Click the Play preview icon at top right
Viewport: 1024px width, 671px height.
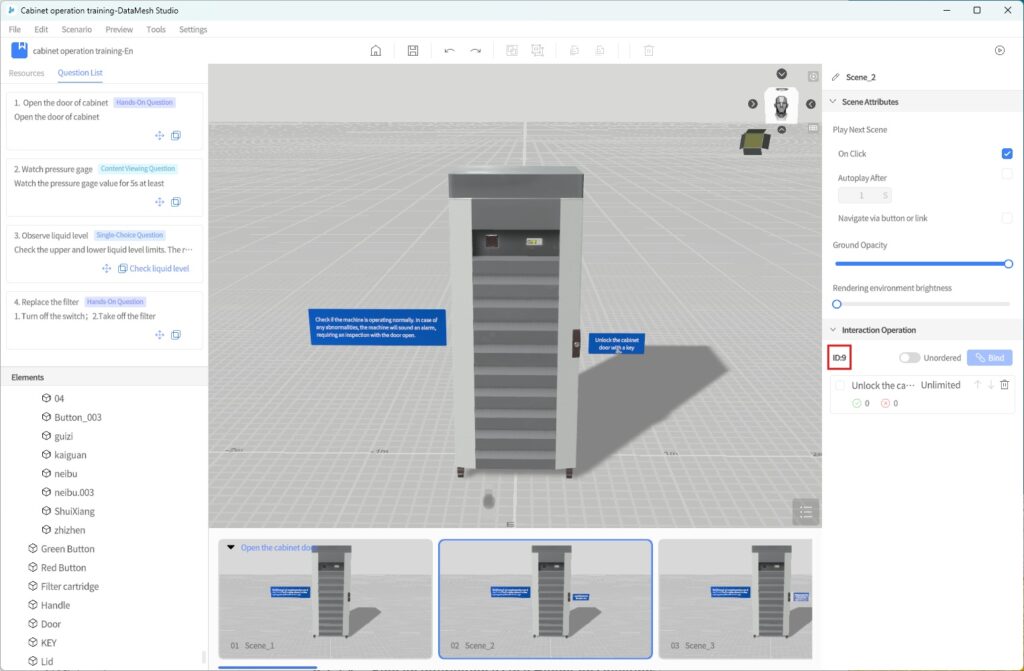(x=999, y=50)
